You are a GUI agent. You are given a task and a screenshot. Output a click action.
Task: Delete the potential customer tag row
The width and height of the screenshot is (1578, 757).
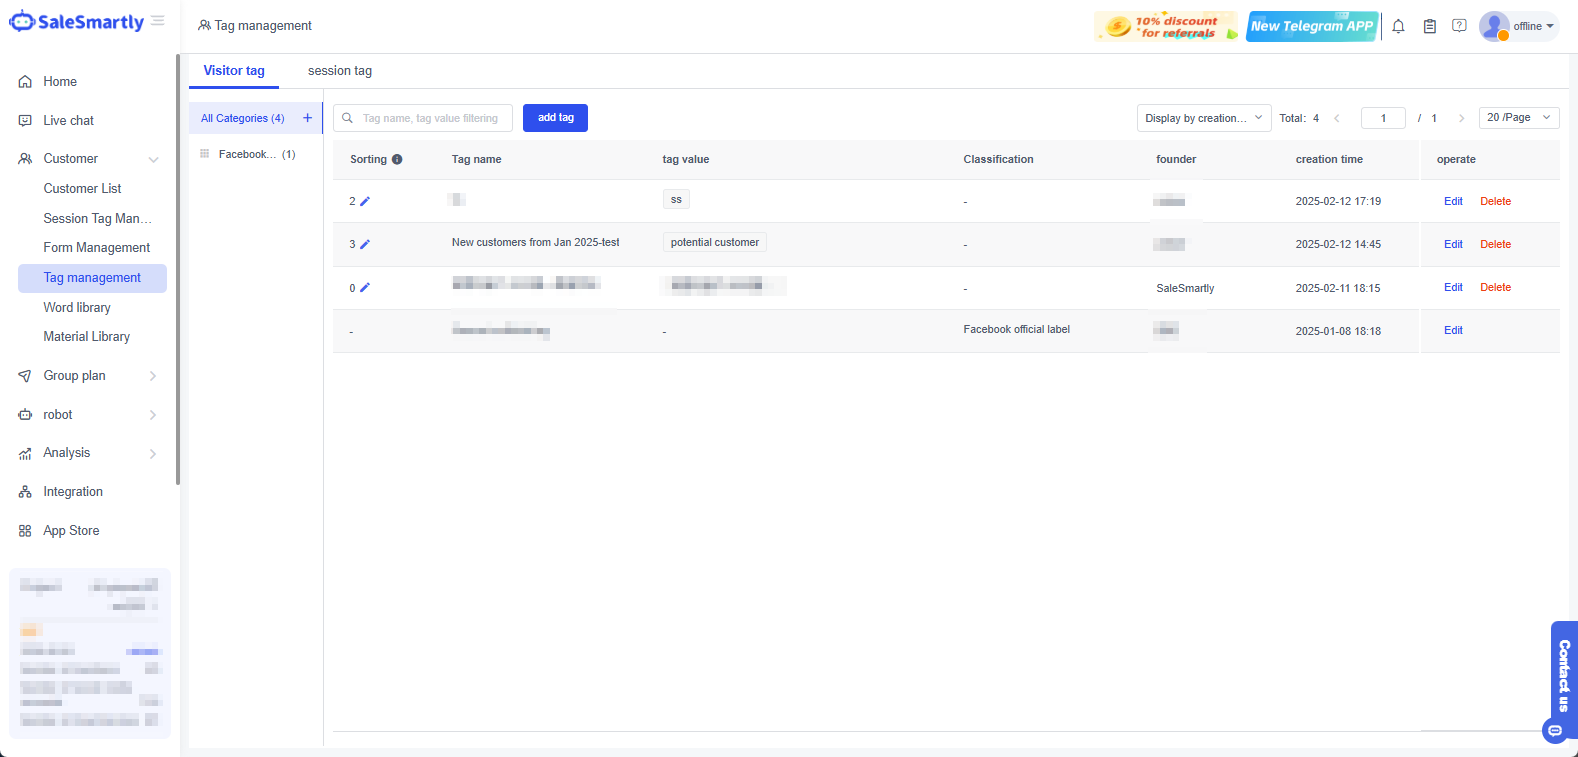[x=1495, y=245]
